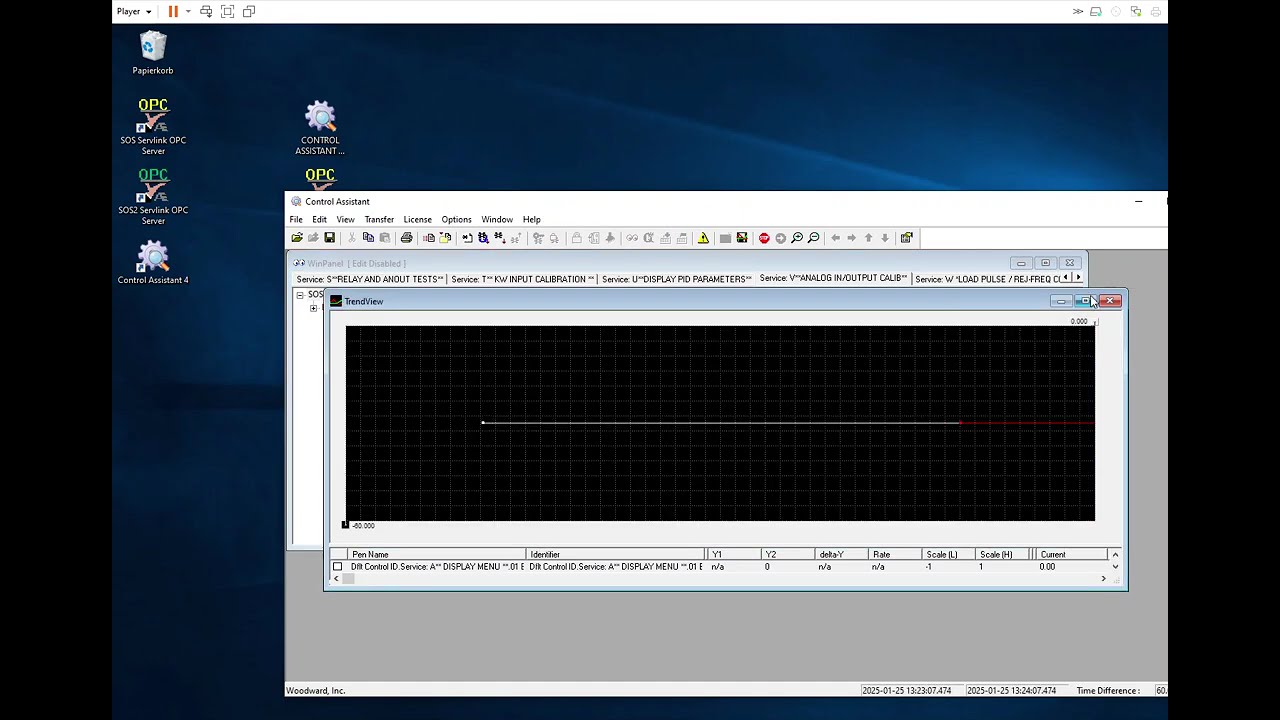This screenshot has height=720, width=1280.
Task: Click the Pen Name column header
Action: click(x=436, y=554)
